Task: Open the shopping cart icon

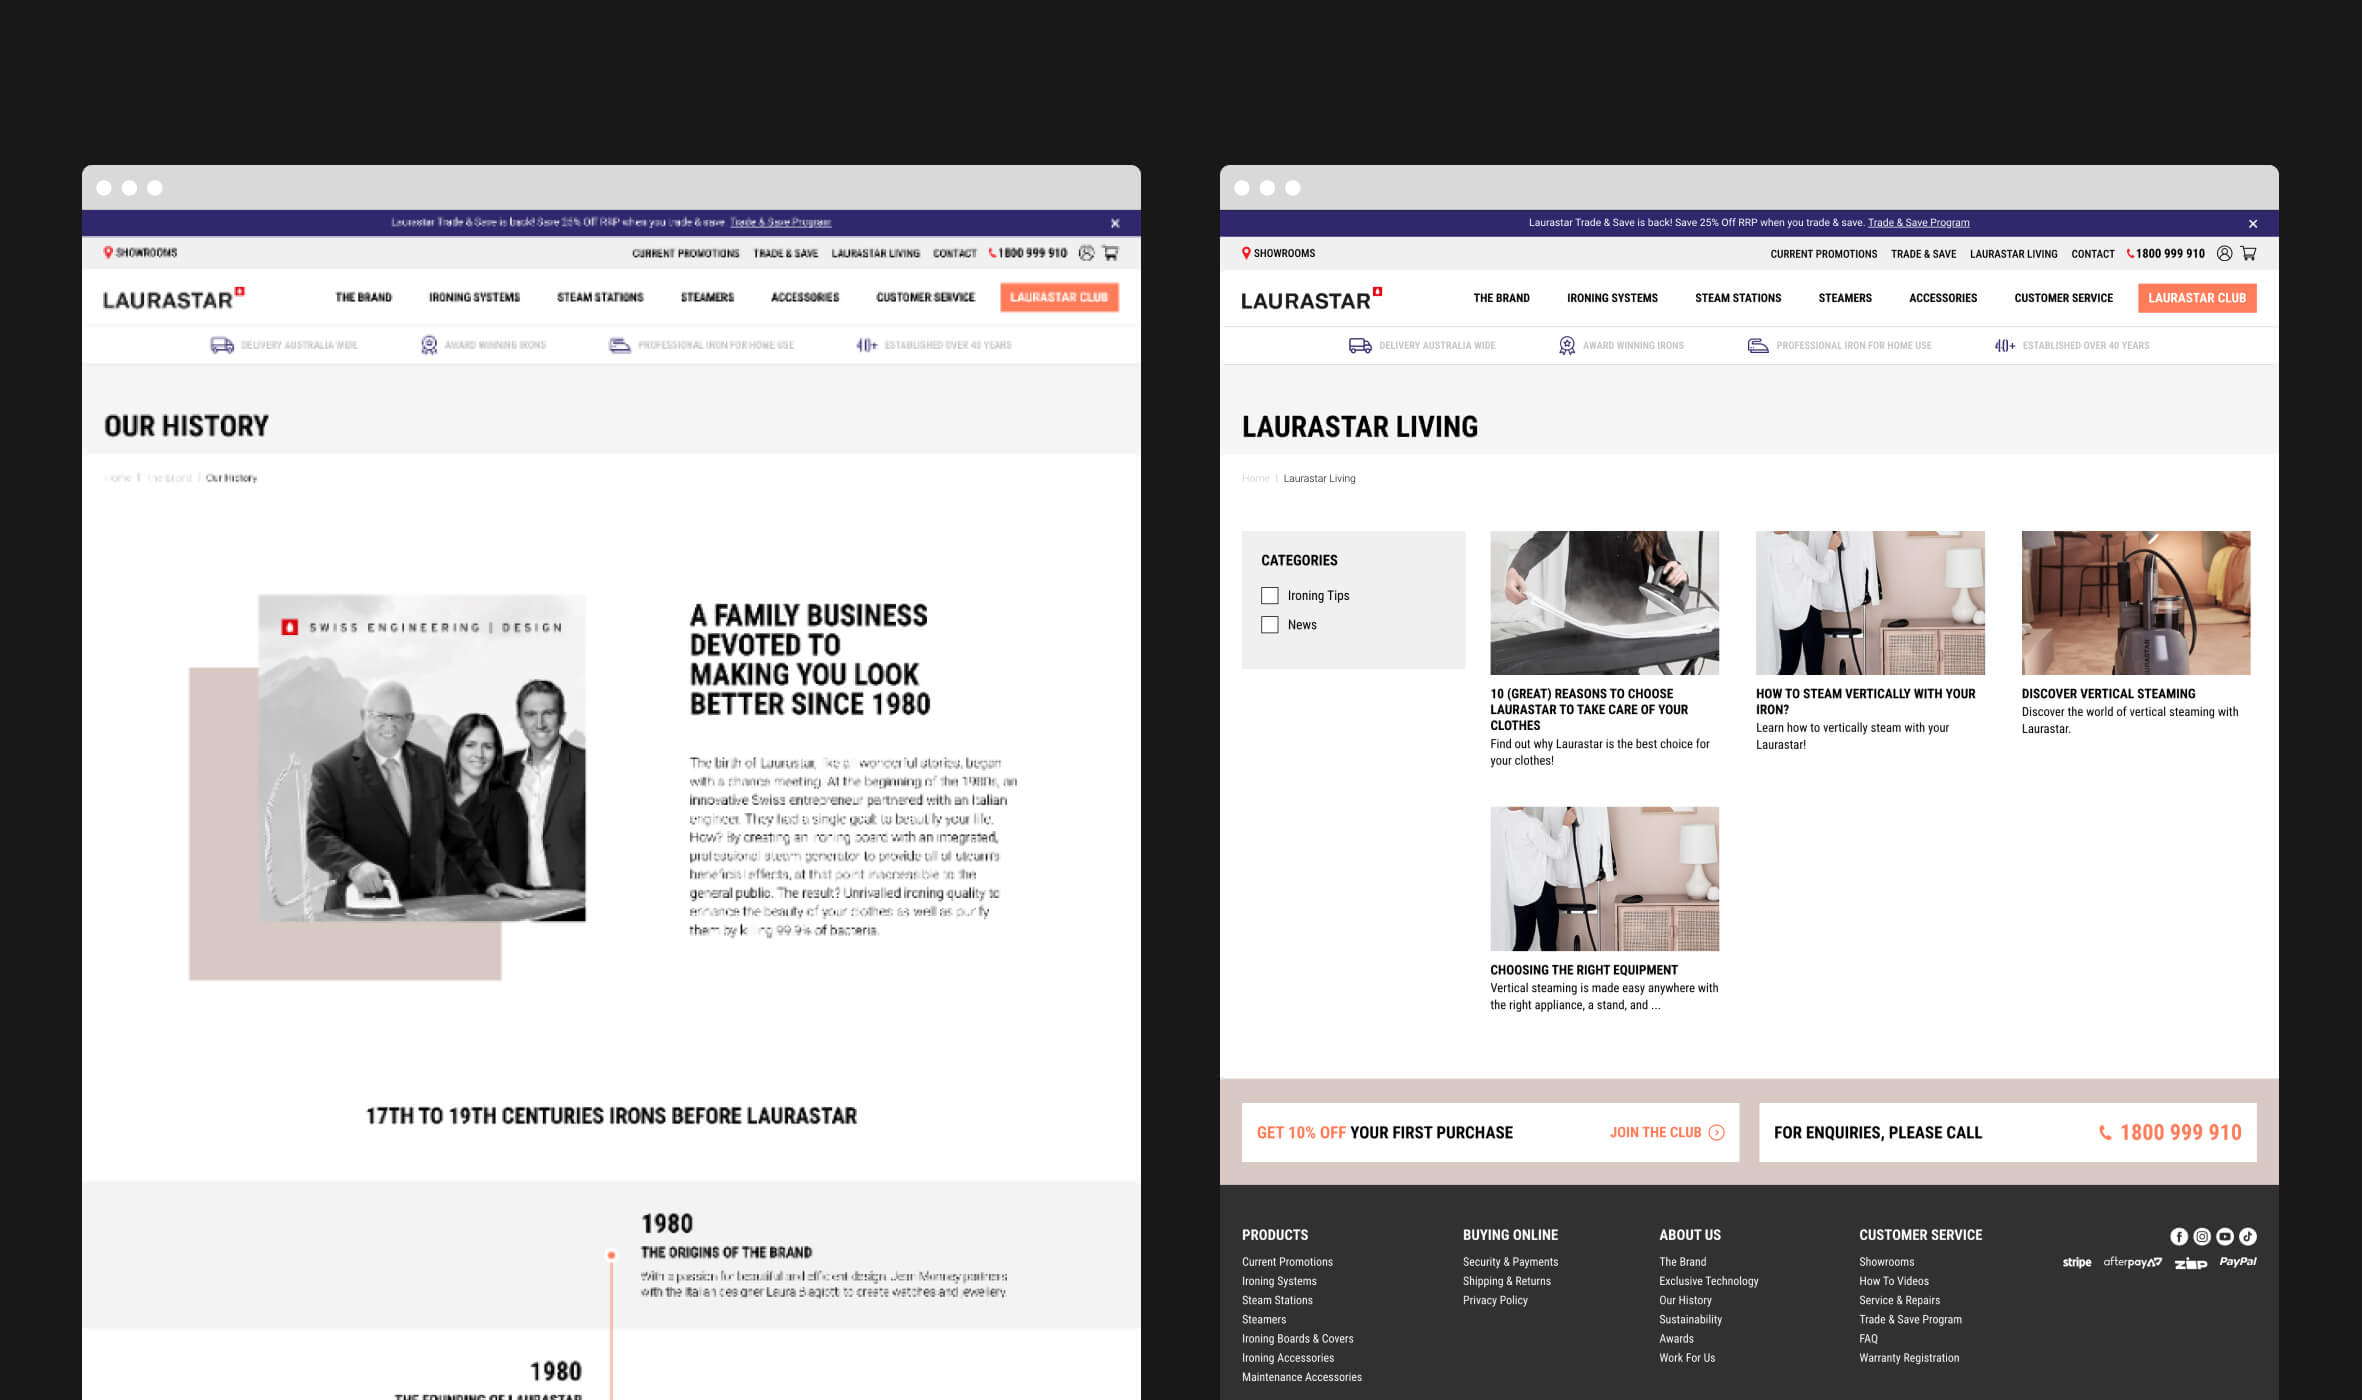Action: tap(2248, 253)
